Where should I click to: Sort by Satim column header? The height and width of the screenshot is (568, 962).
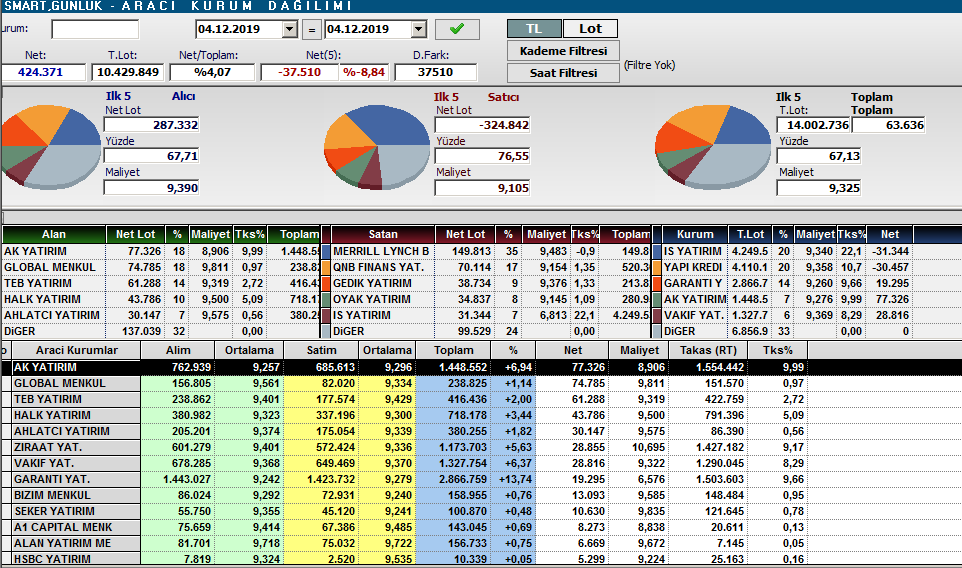[321, 350]
